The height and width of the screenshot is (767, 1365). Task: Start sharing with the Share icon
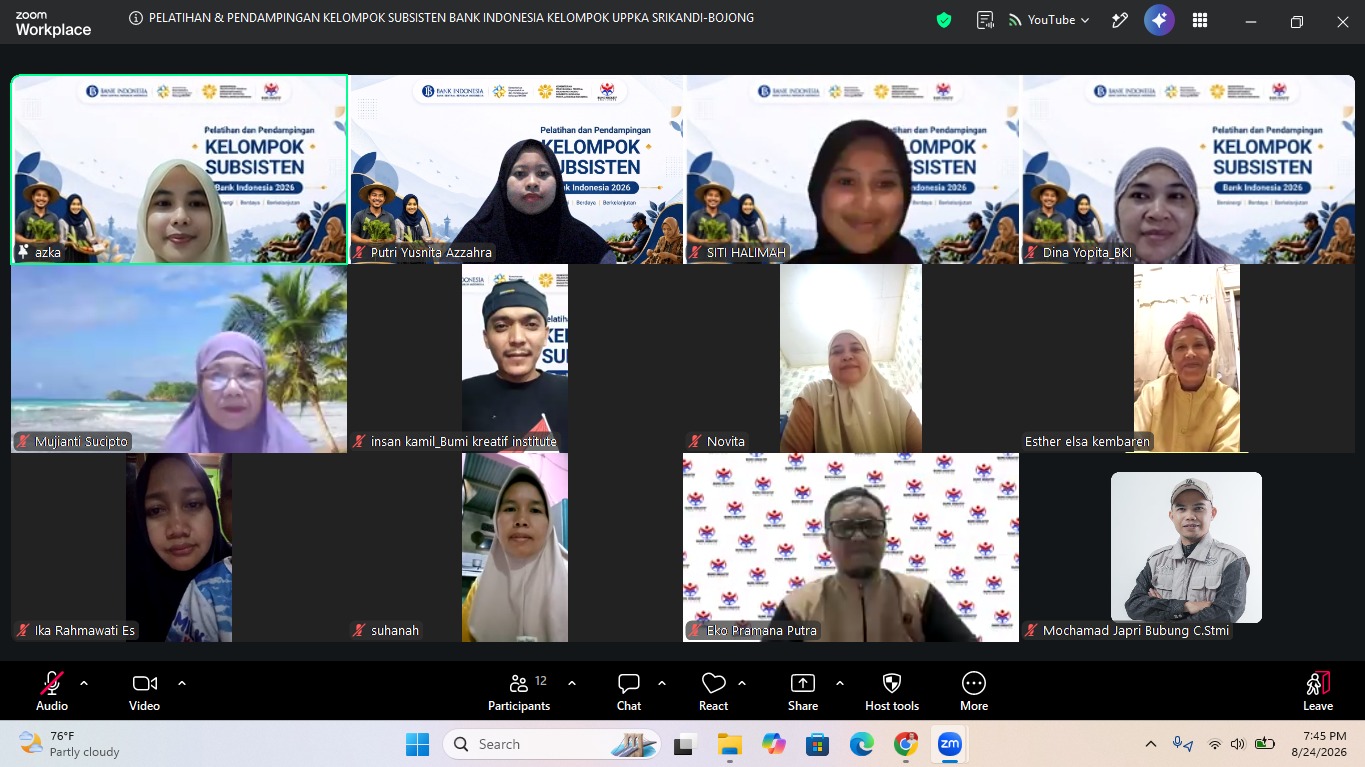pos(803,692)
